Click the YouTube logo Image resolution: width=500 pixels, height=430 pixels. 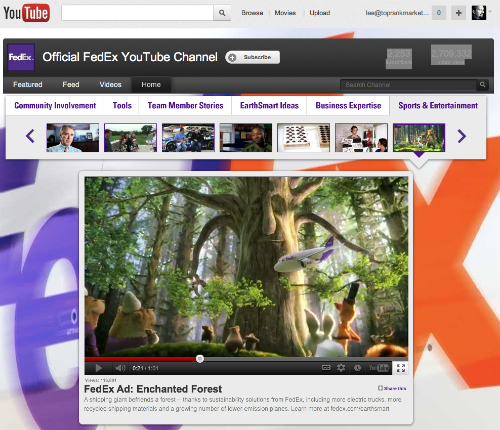[x=27, y=13]
